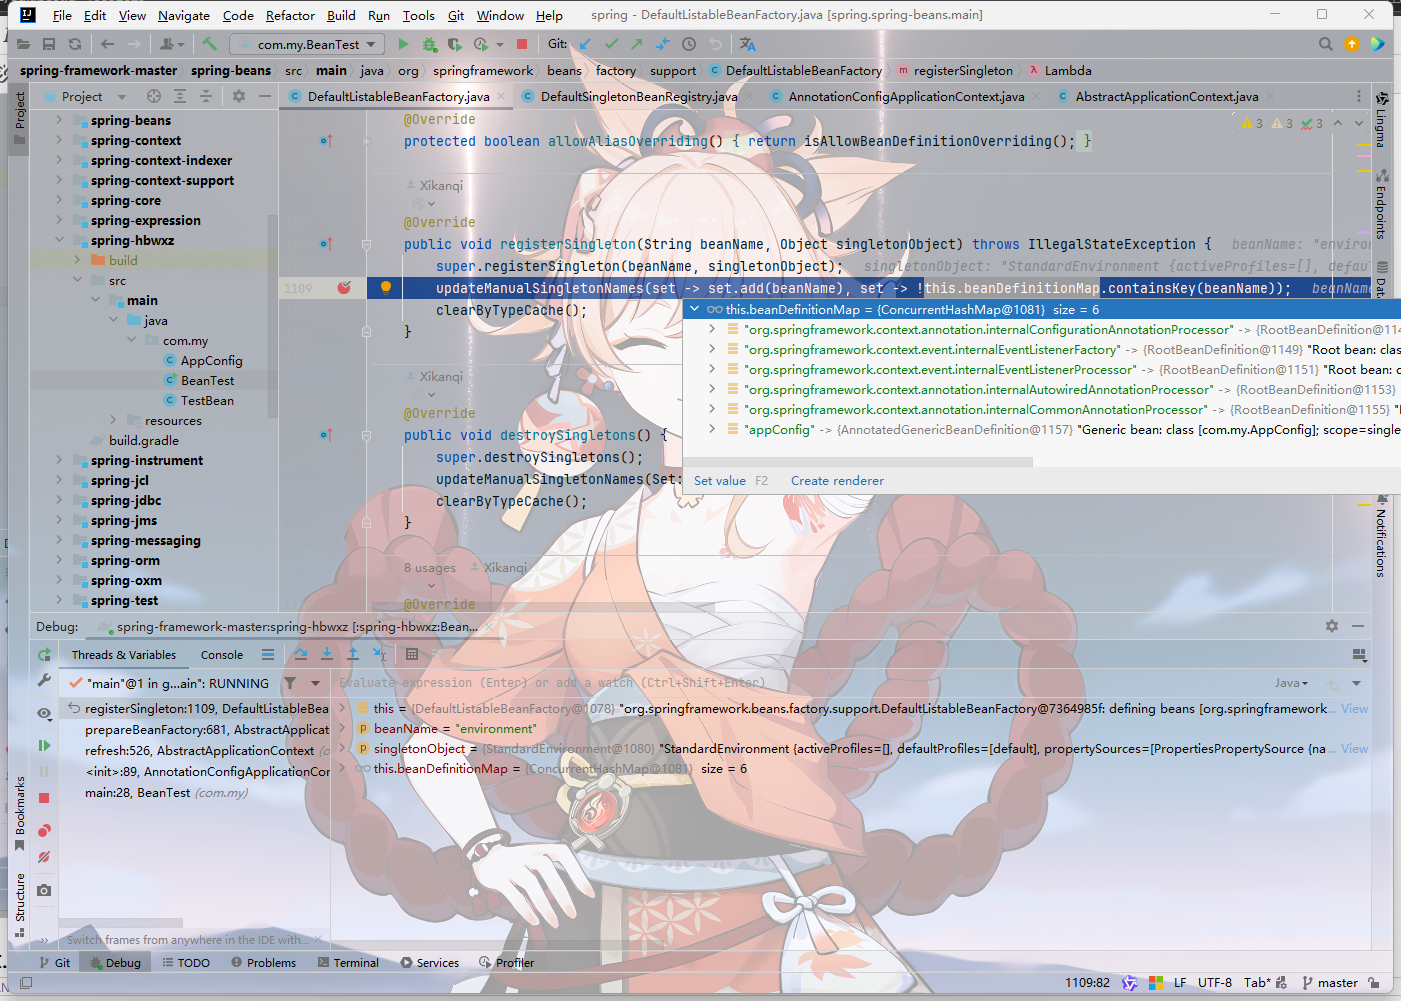Click the Build Project hammer icon
The width and height of the screenshot is (1401, 1001).
[x=209, y=44]
